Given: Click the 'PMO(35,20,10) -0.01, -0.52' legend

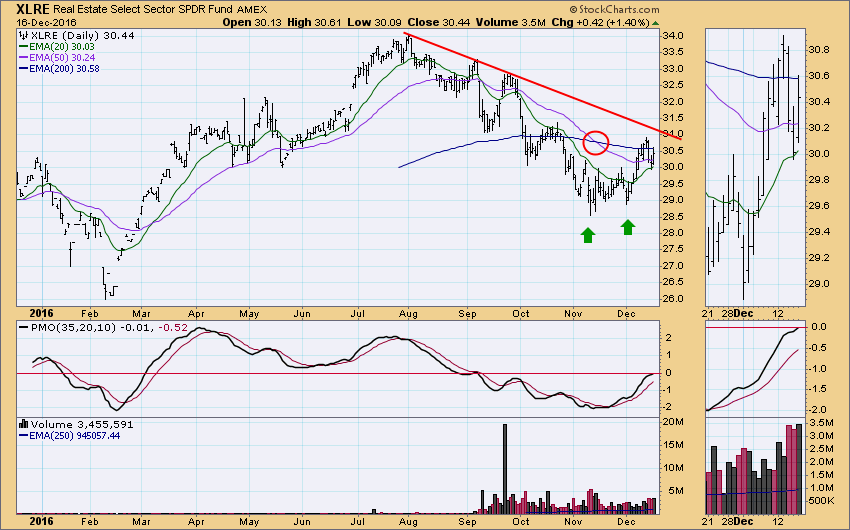Looking at the screenshot, I should click(x=109, y=328).
